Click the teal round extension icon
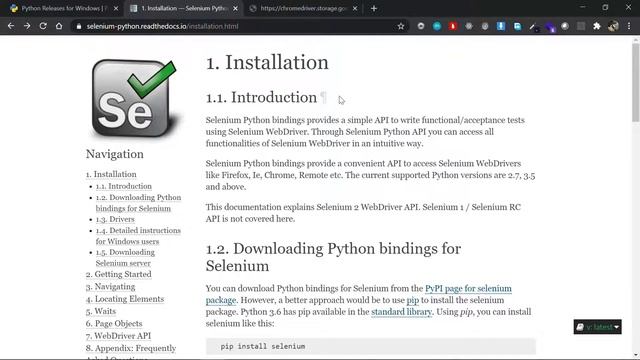This screenshot has height=360, width=640. point(437,26)
